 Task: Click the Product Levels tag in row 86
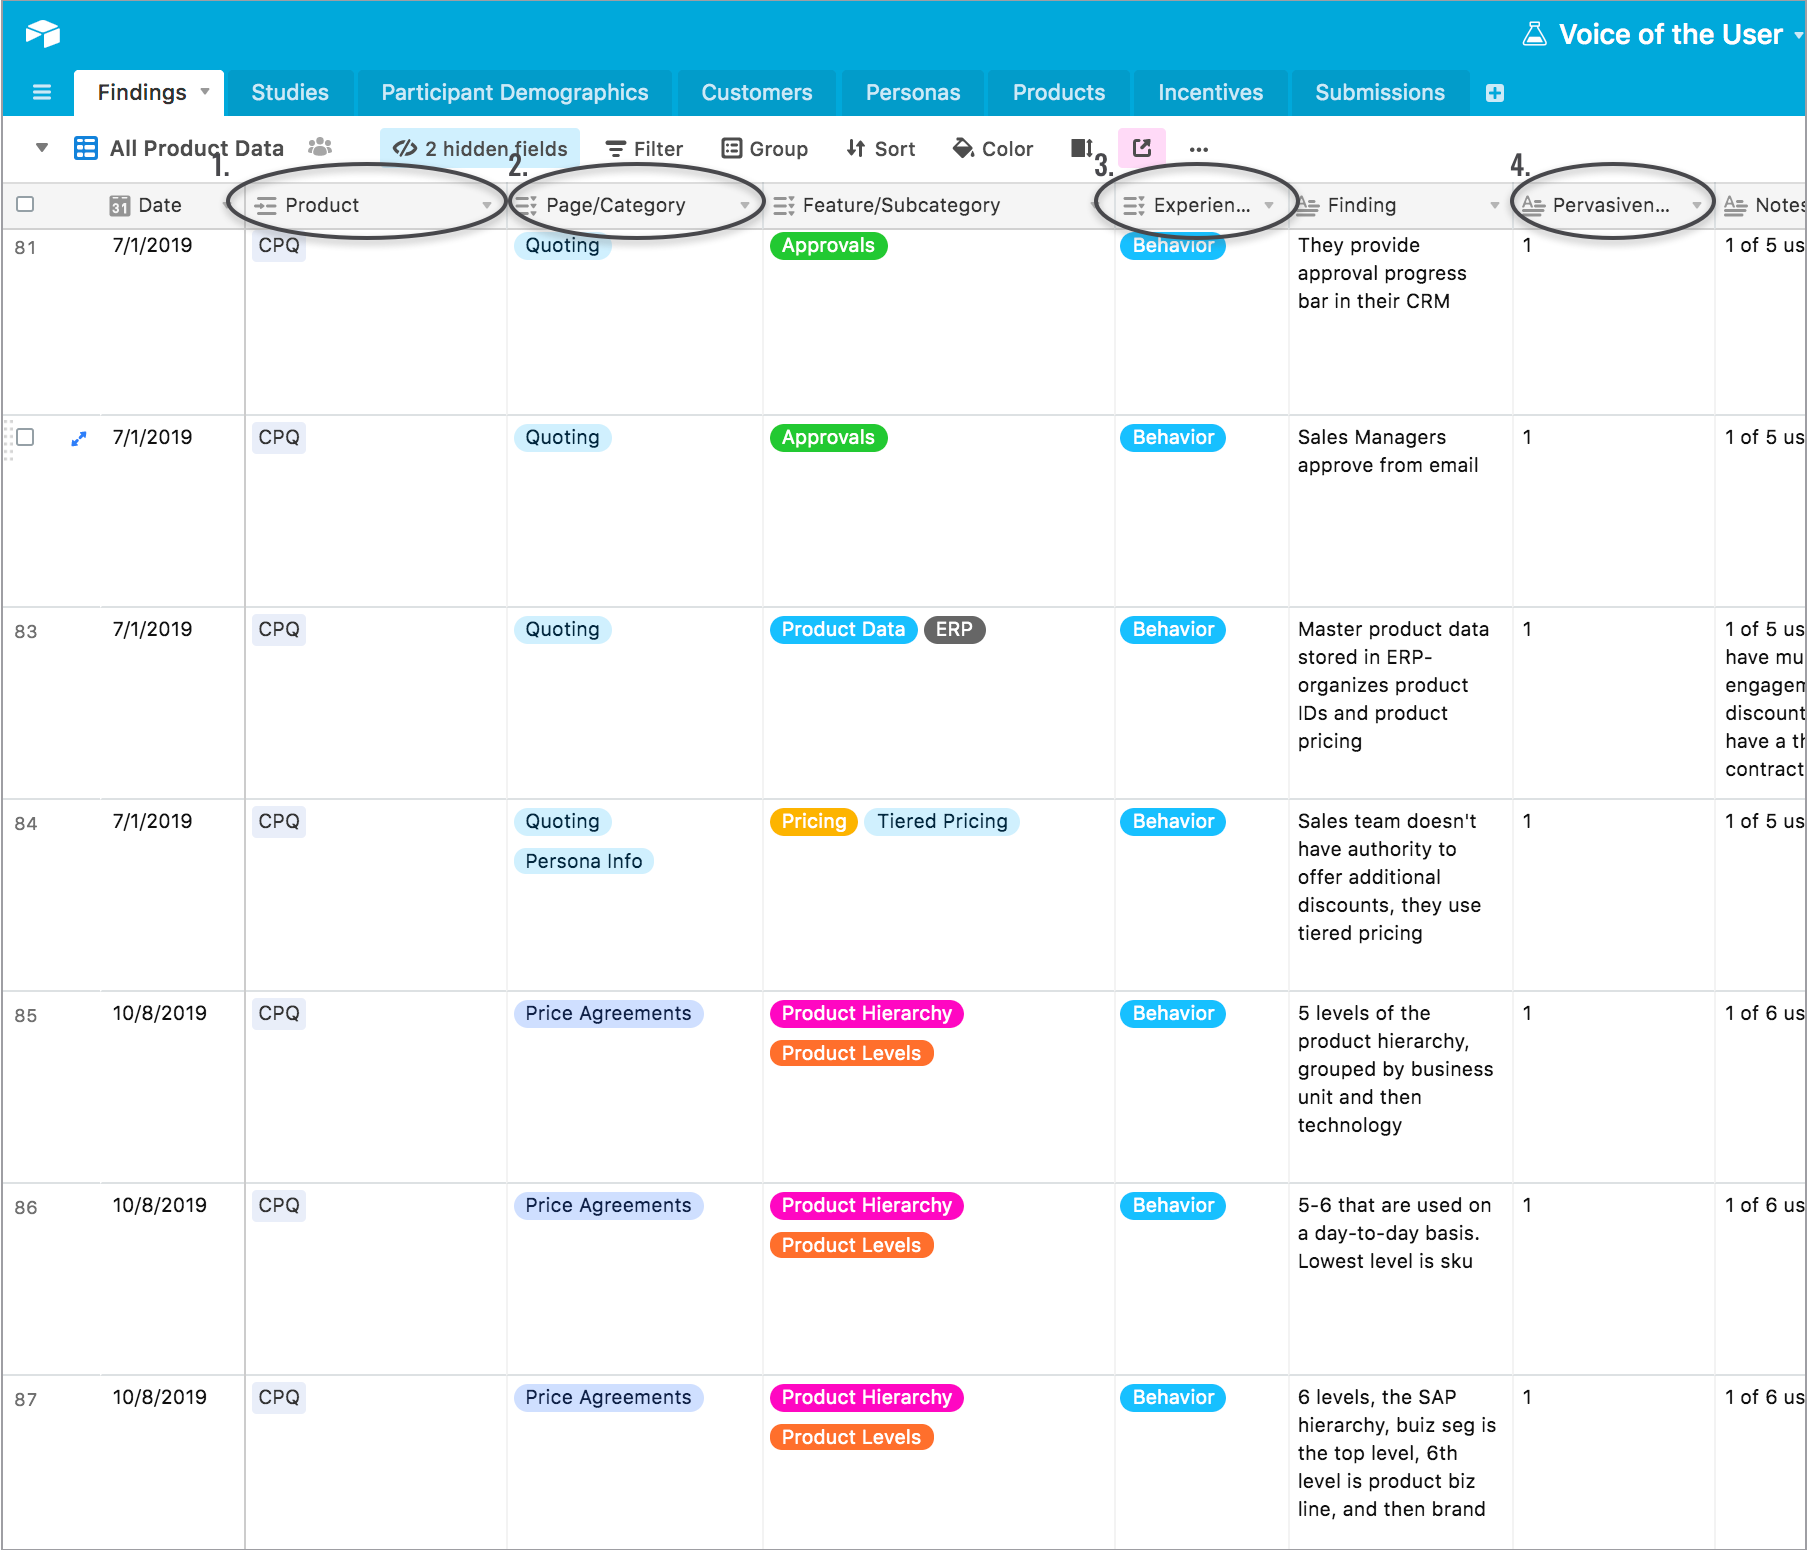(x=851, y=1246)
